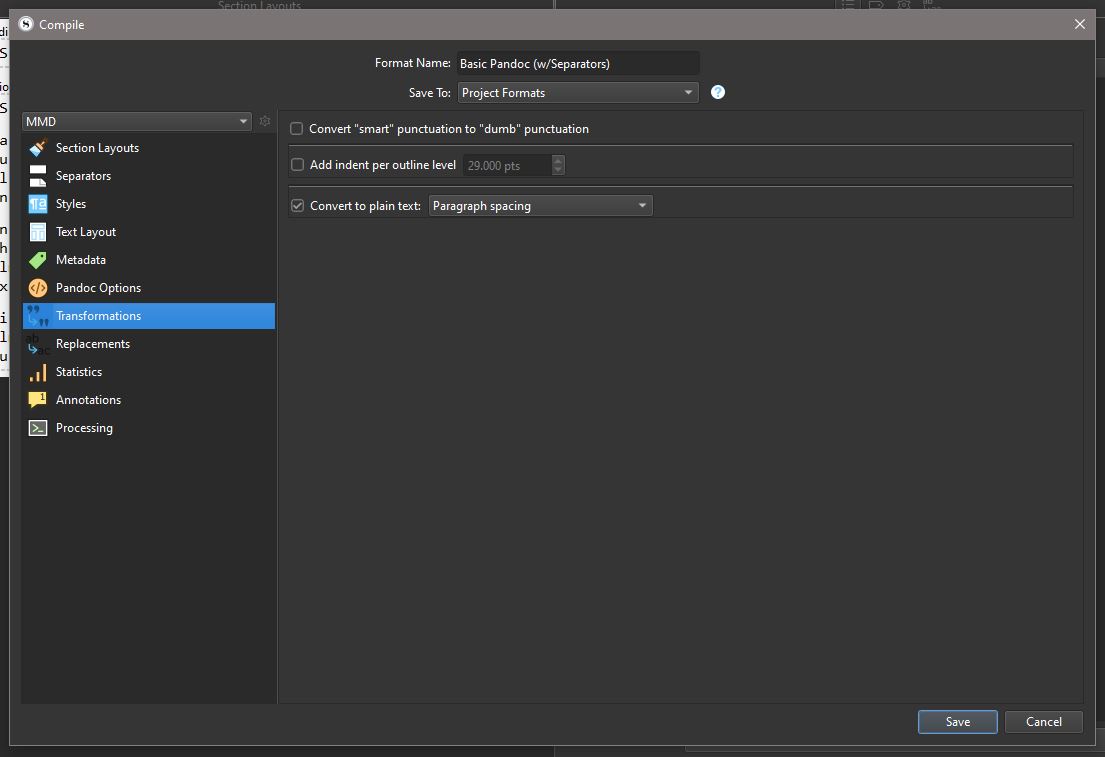Click the blue help question mark icon
The image size is (1105, 757).
(x=717, y=92)
